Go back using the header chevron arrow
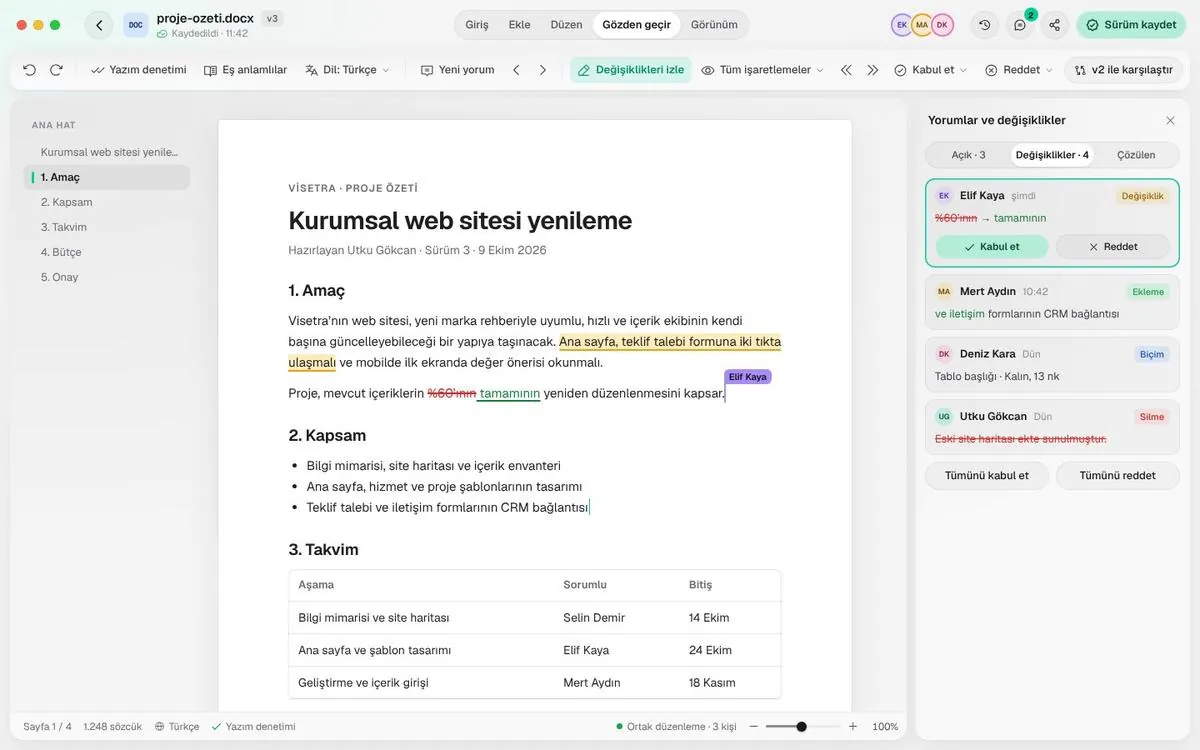The width and height of the screenshot is (1200, 750). [x=99, y=25]
